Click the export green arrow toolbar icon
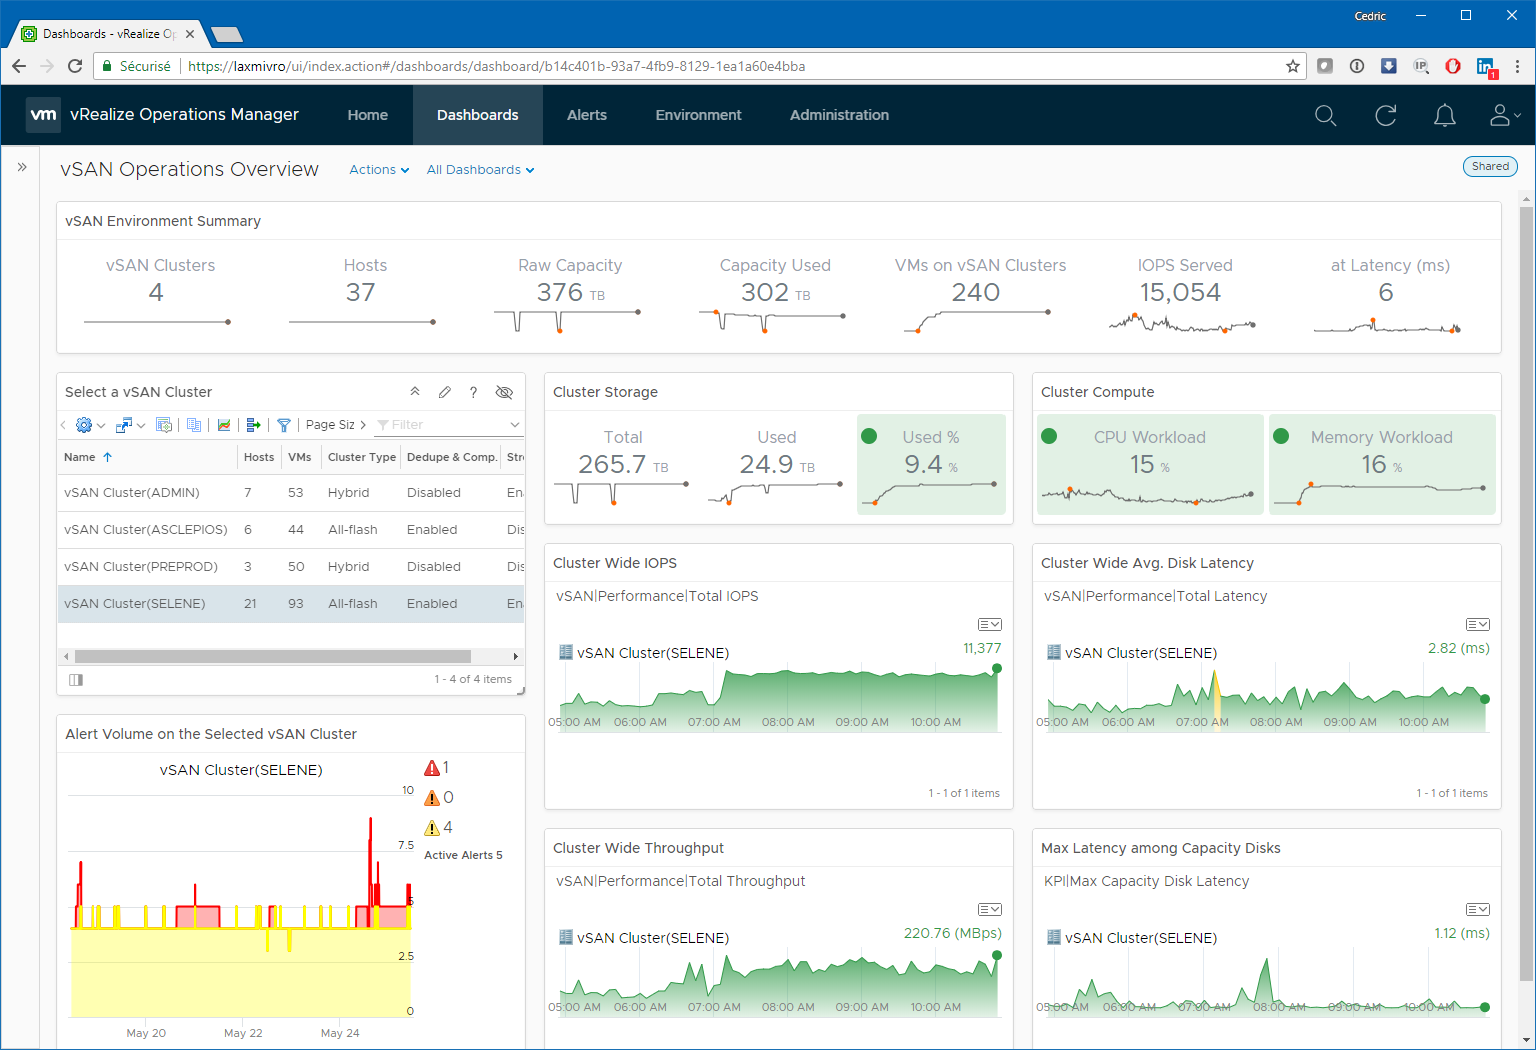The image size is (1536, 1050). pos(253,425)
